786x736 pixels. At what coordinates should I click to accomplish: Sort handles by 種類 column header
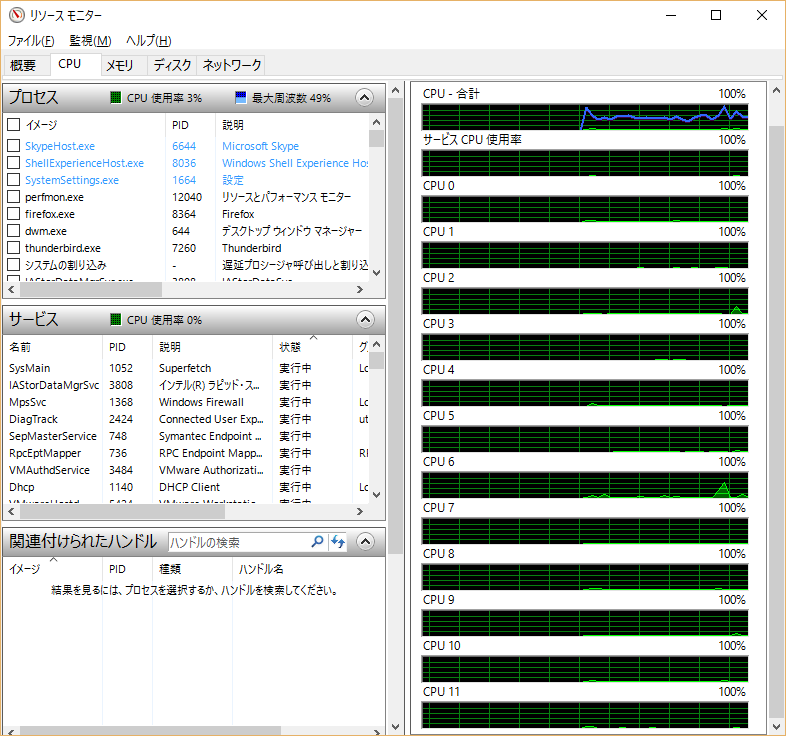192,569
